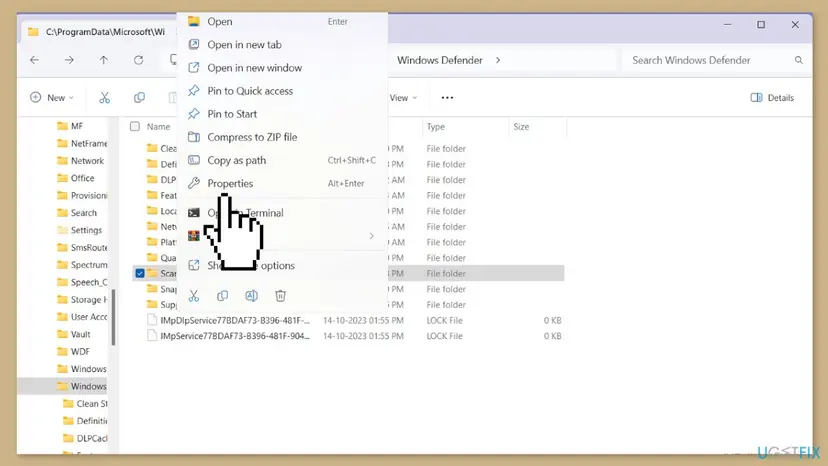828x466 pixels.
Task: Cut the selection using the toolbar scissors
Action: (x=105, y=98)
